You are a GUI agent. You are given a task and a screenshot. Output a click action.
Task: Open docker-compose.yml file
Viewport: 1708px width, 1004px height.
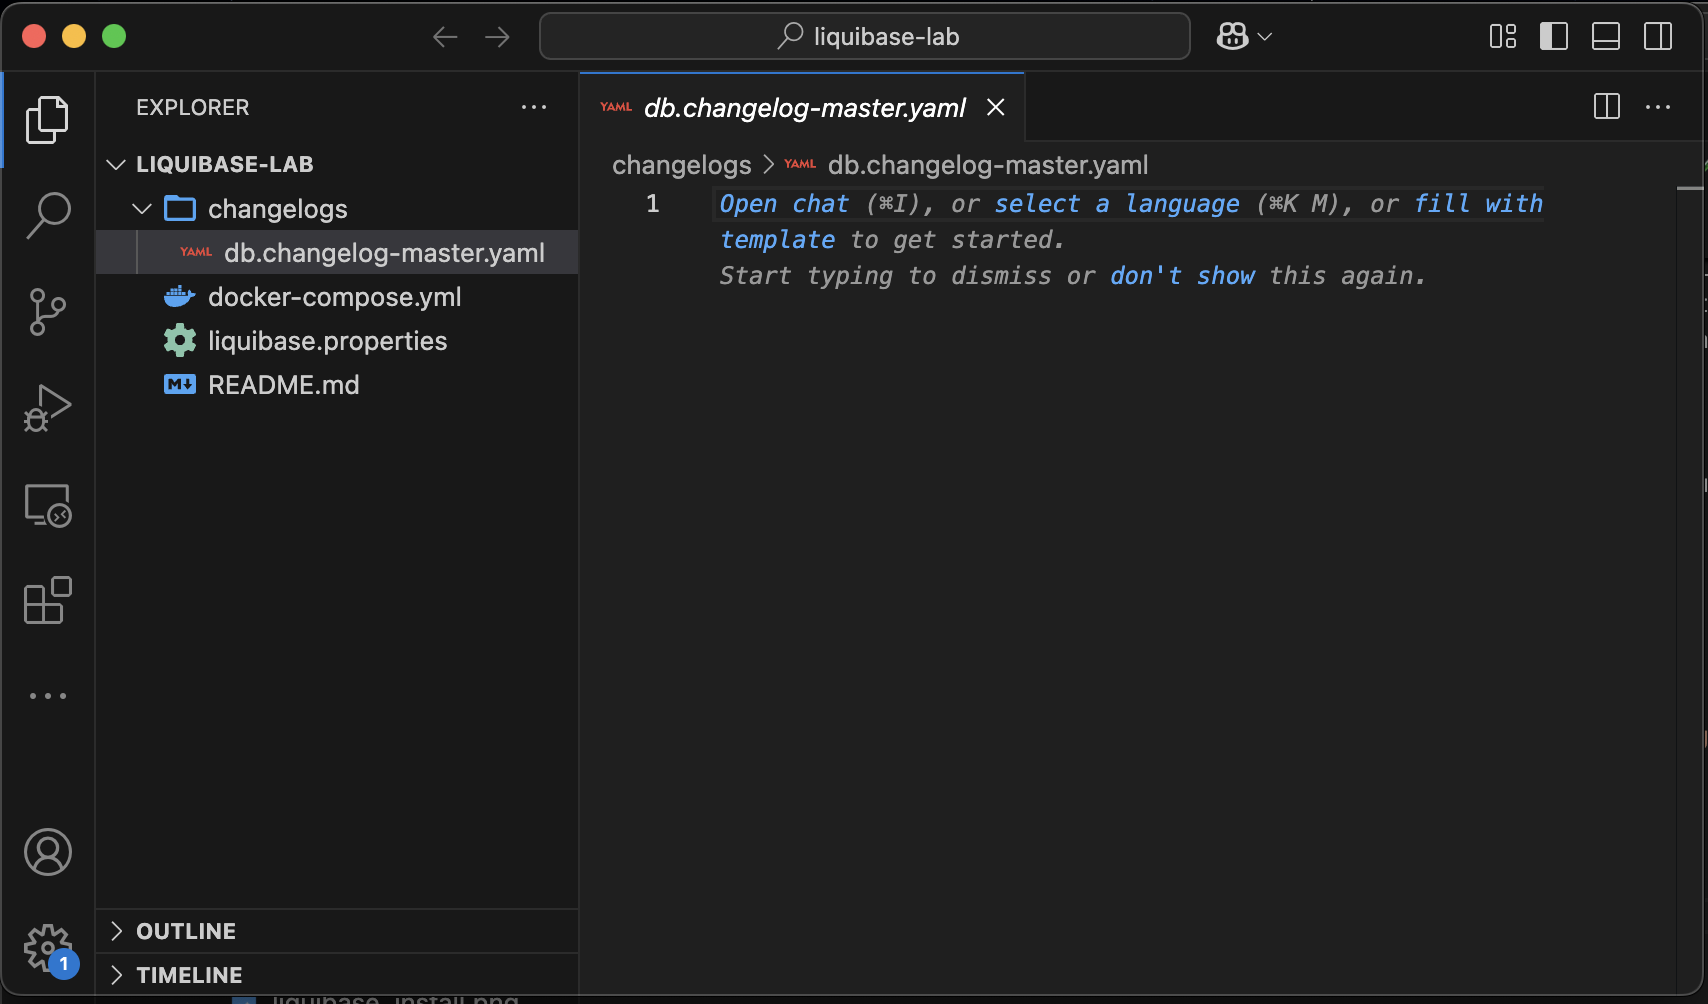[337, 297]
